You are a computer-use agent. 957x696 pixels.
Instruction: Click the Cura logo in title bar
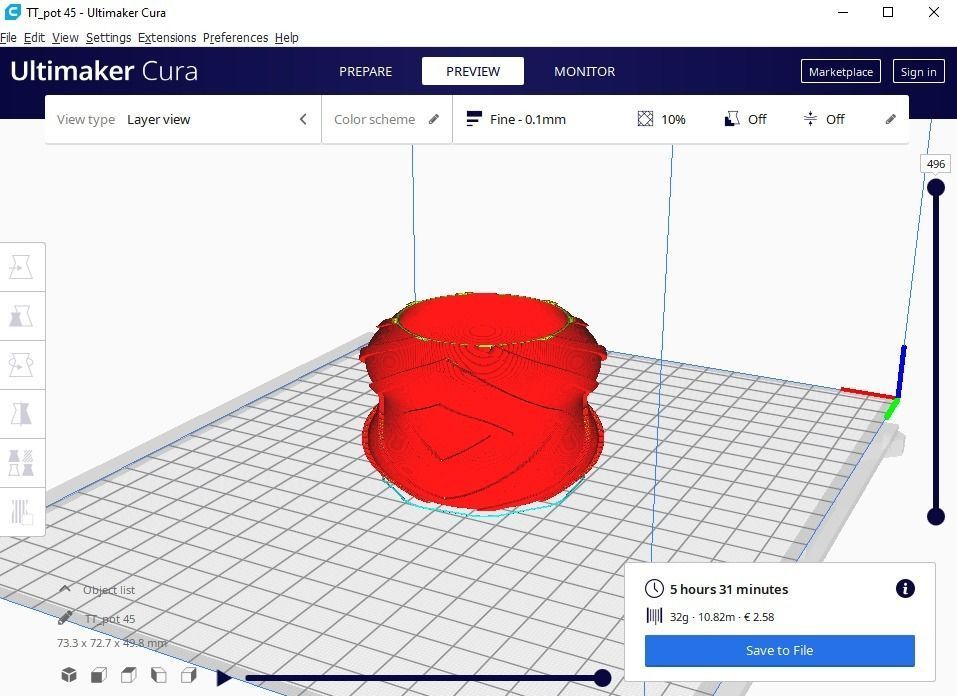pos(12,12)
